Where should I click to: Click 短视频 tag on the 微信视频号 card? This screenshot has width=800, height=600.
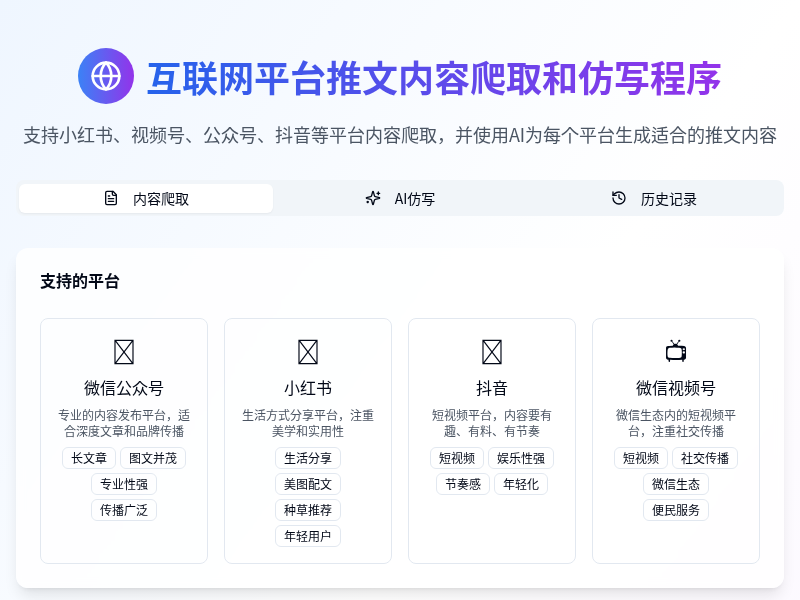pos(641,458)
